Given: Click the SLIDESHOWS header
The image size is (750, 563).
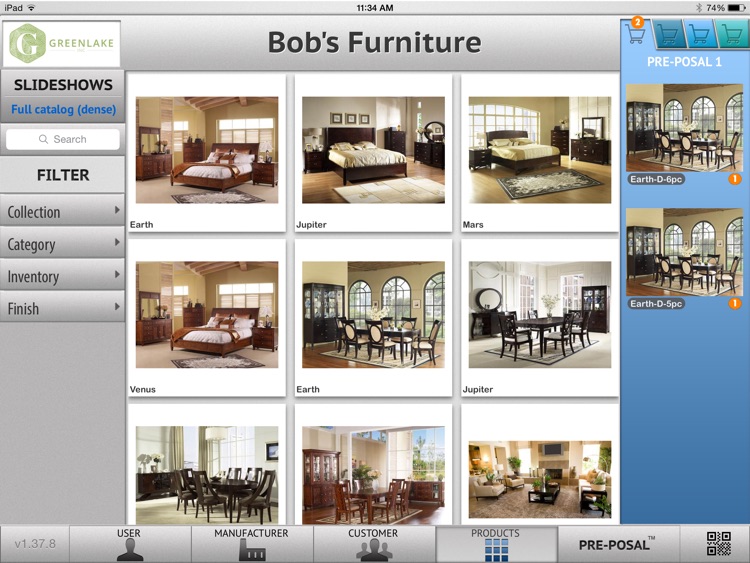Looking at the screenshot, I should coord(63,85).
